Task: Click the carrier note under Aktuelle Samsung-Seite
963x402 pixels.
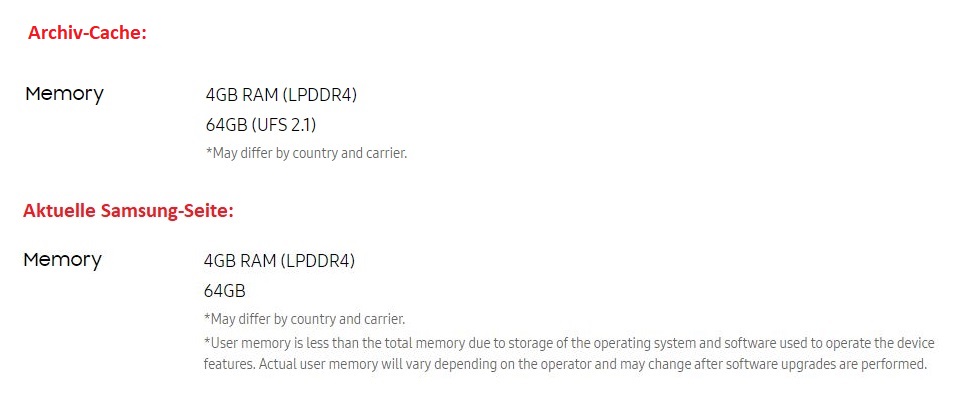Action: click(x=304, y=319)
